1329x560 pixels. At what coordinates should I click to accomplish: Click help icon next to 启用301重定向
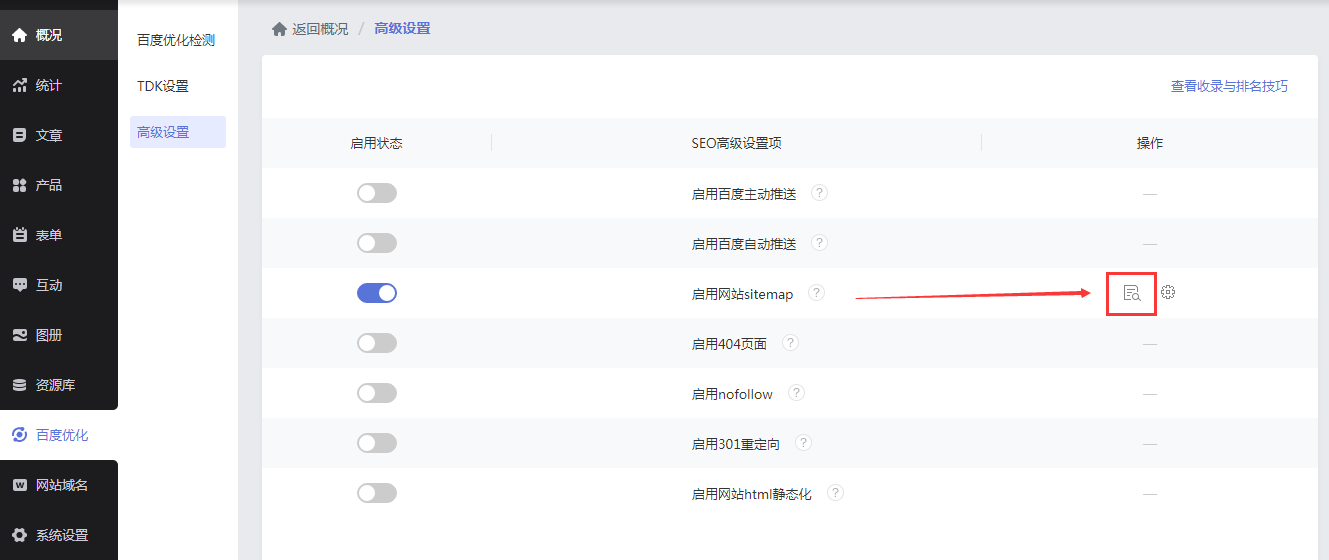803,443
